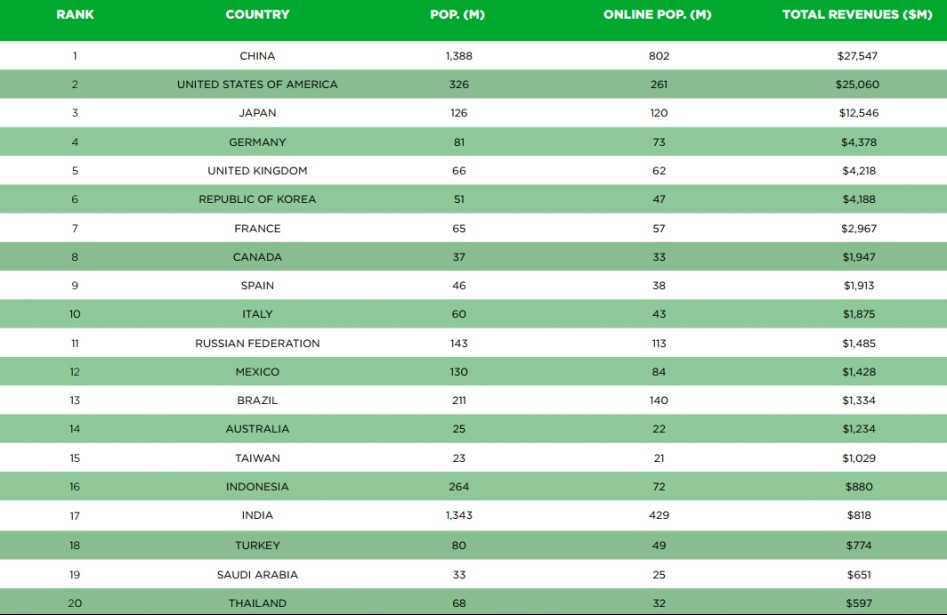Screen dimensions: 947x615
Task: Select the ONLINE POP. (M) header
Action: coord(658,15)
